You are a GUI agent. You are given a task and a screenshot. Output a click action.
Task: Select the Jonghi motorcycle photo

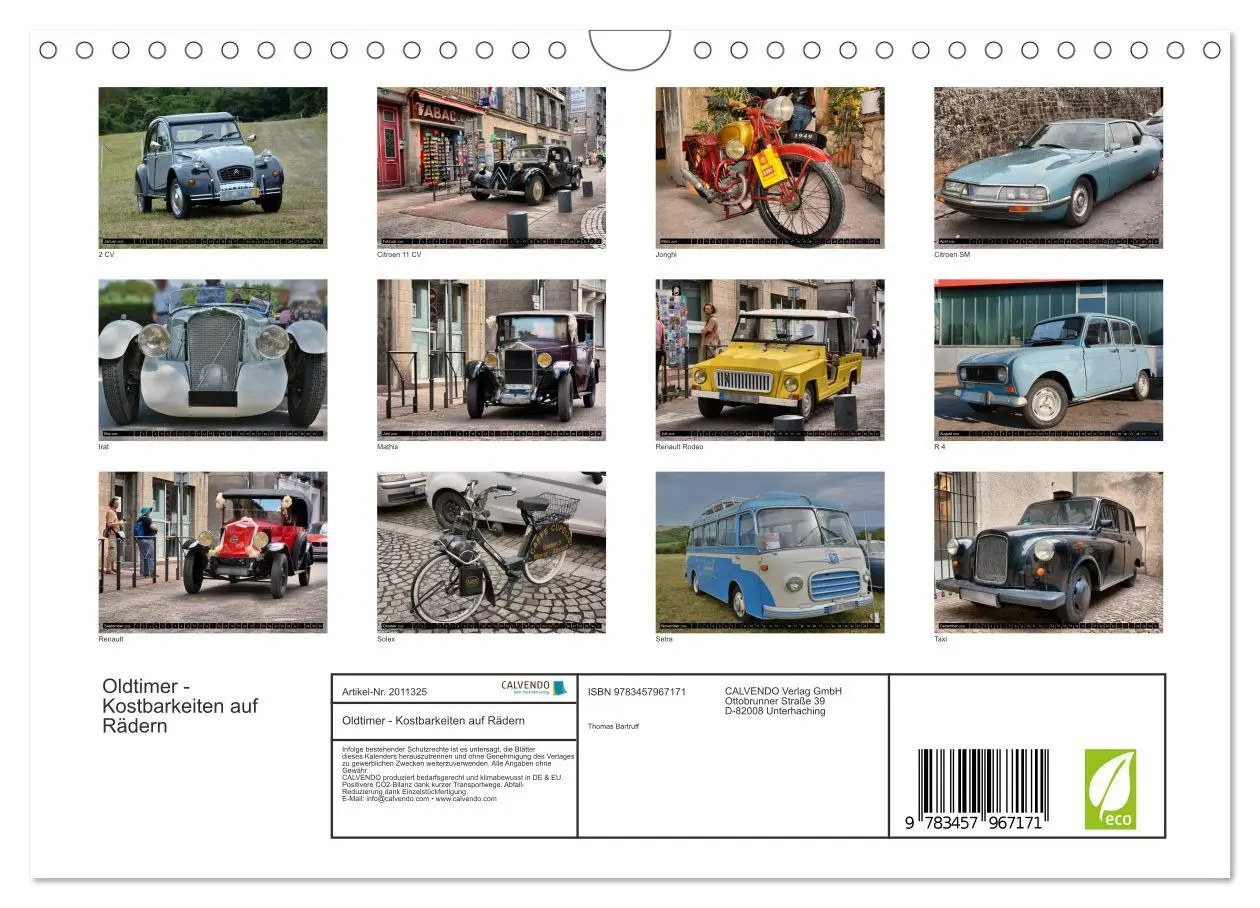[x=770, y=167]
